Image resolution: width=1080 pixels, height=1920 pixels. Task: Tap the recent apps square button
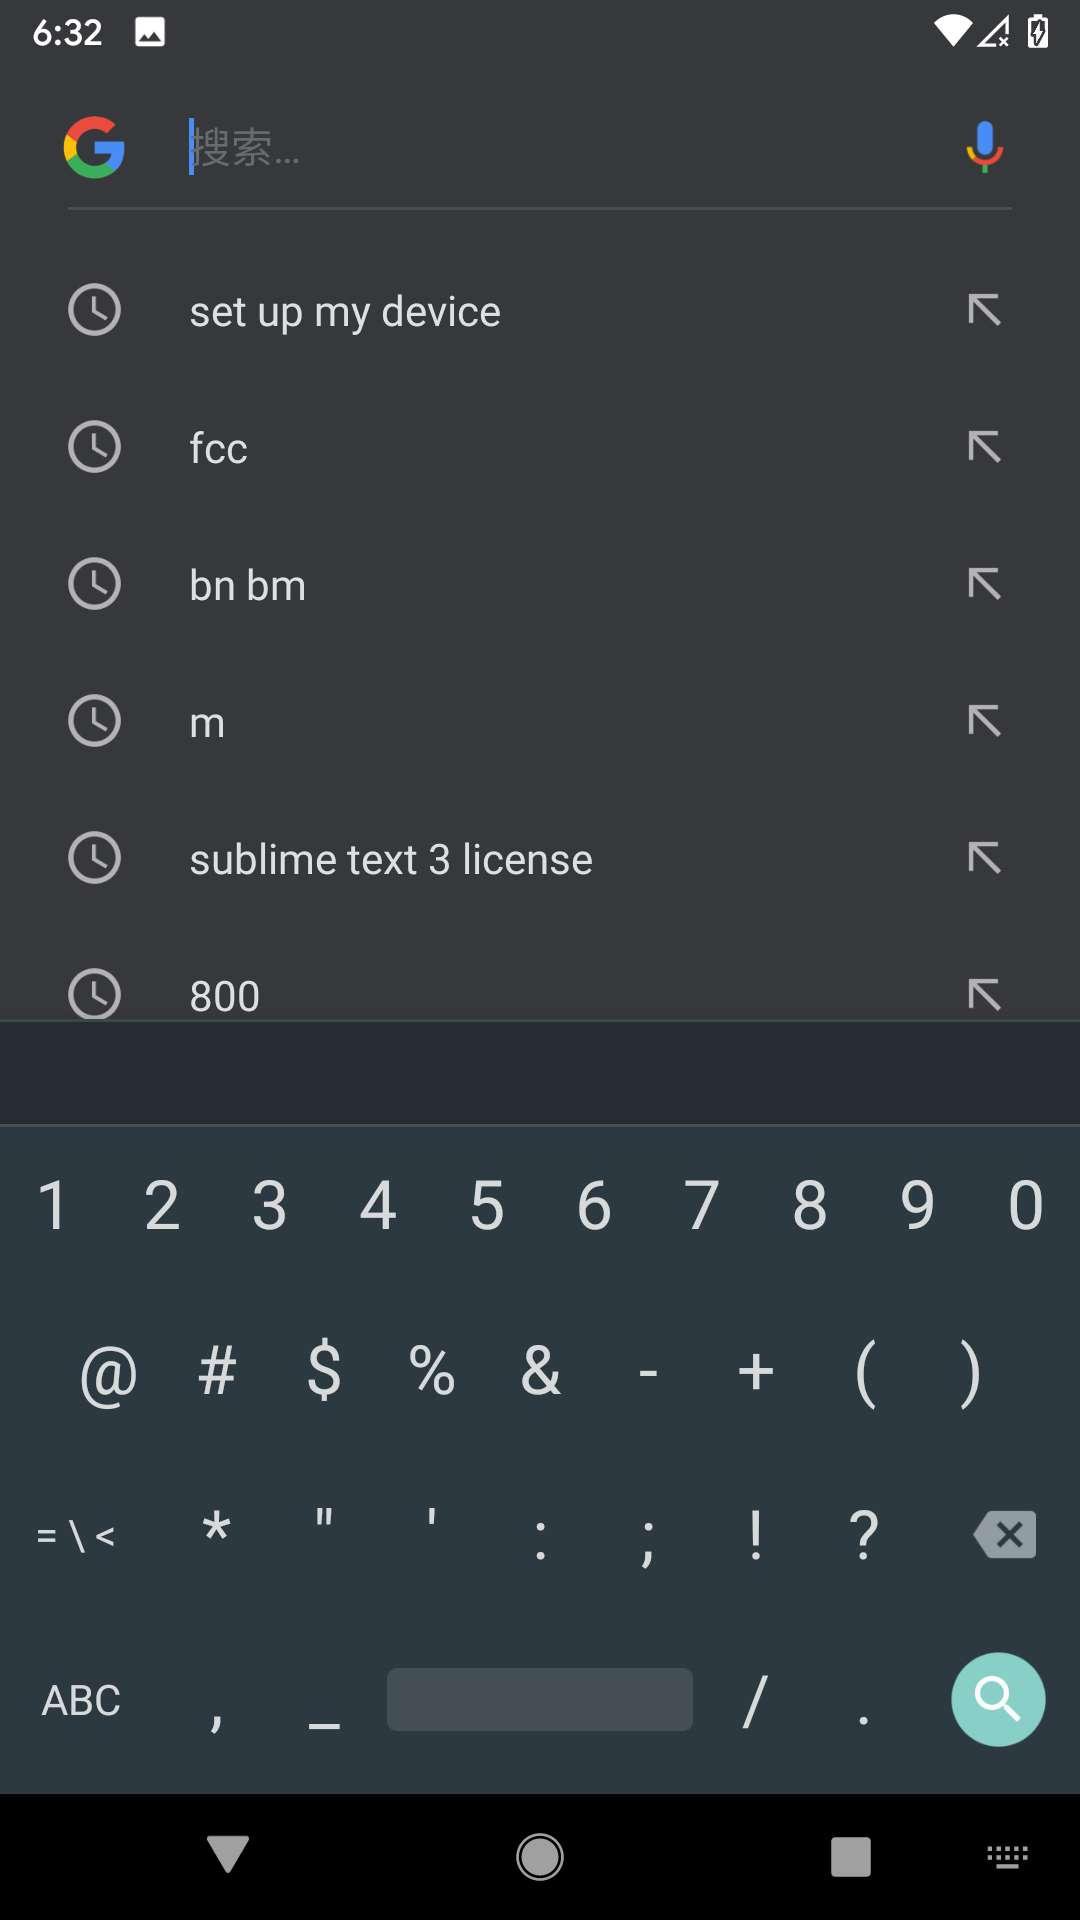(x=850, y=1857)
